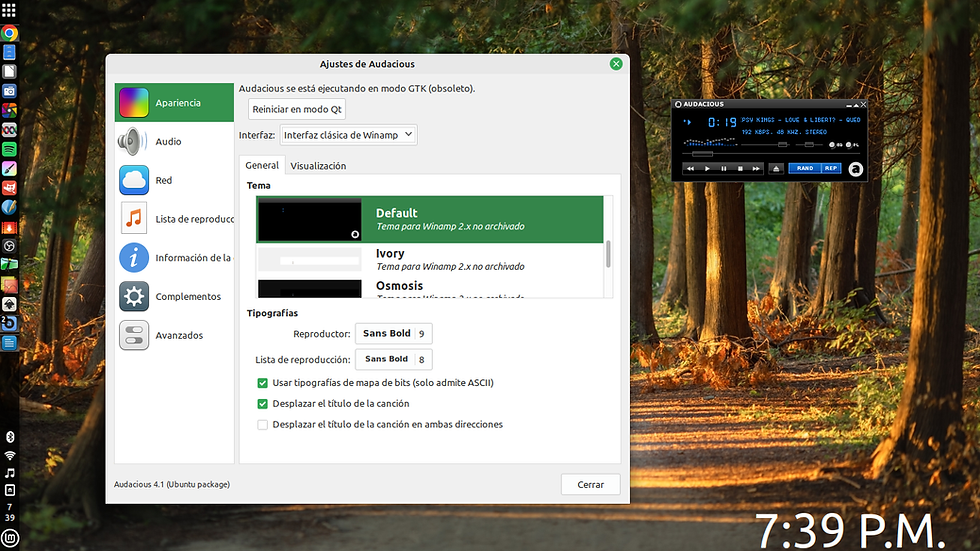Select the Default skin thumbnail

pyautogui.click(x=310, y=220)
